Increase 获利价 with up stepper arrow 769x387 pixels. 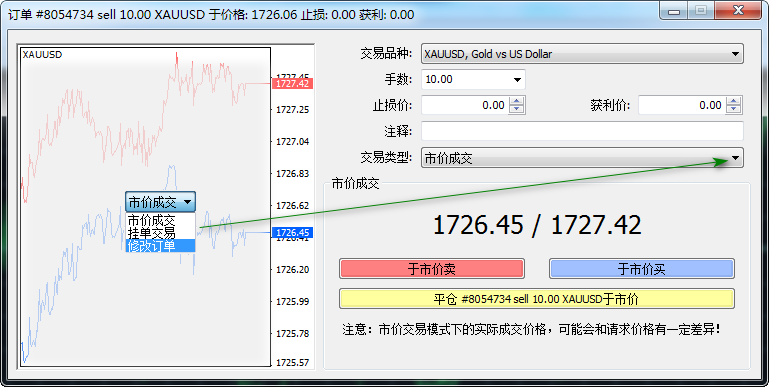734,101
